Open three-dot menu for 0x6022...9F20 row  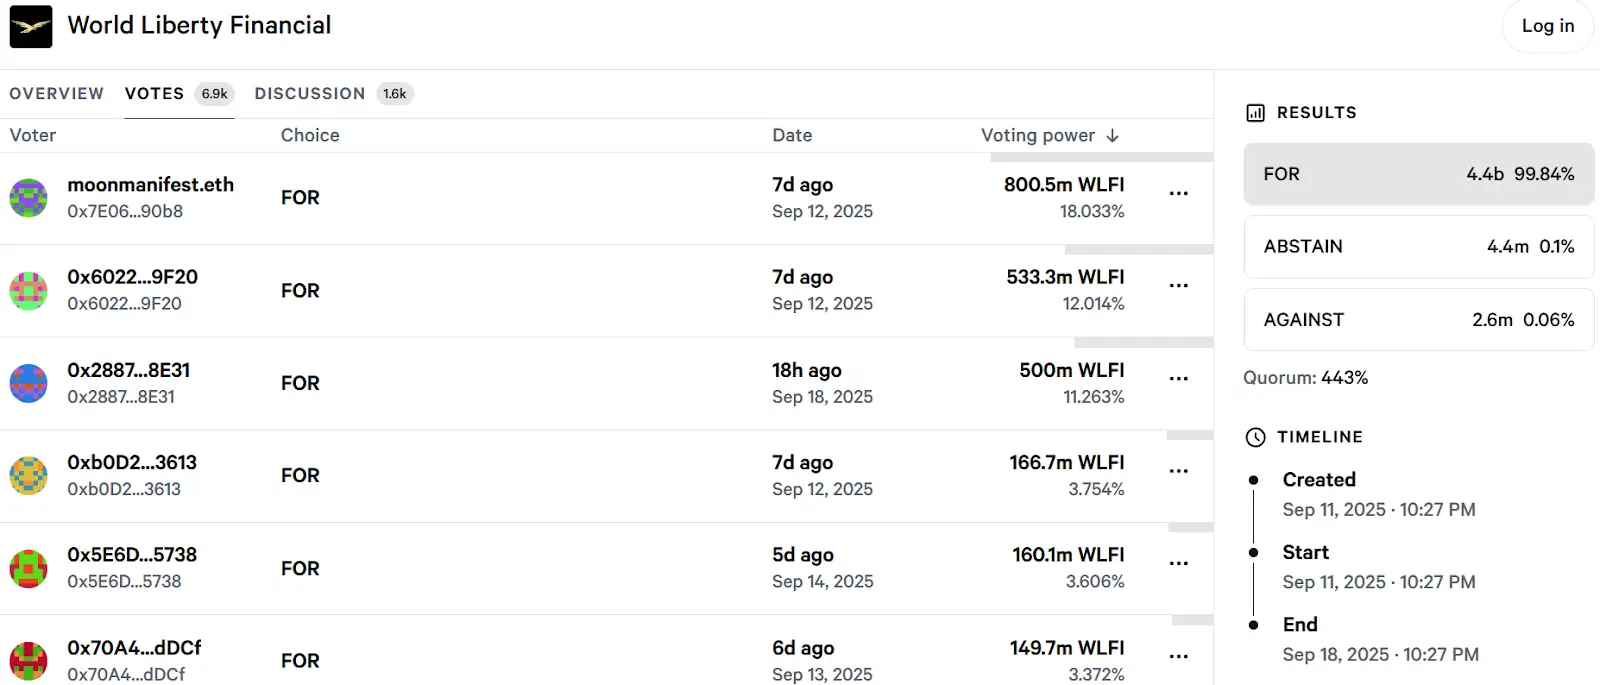(1178, 286)
